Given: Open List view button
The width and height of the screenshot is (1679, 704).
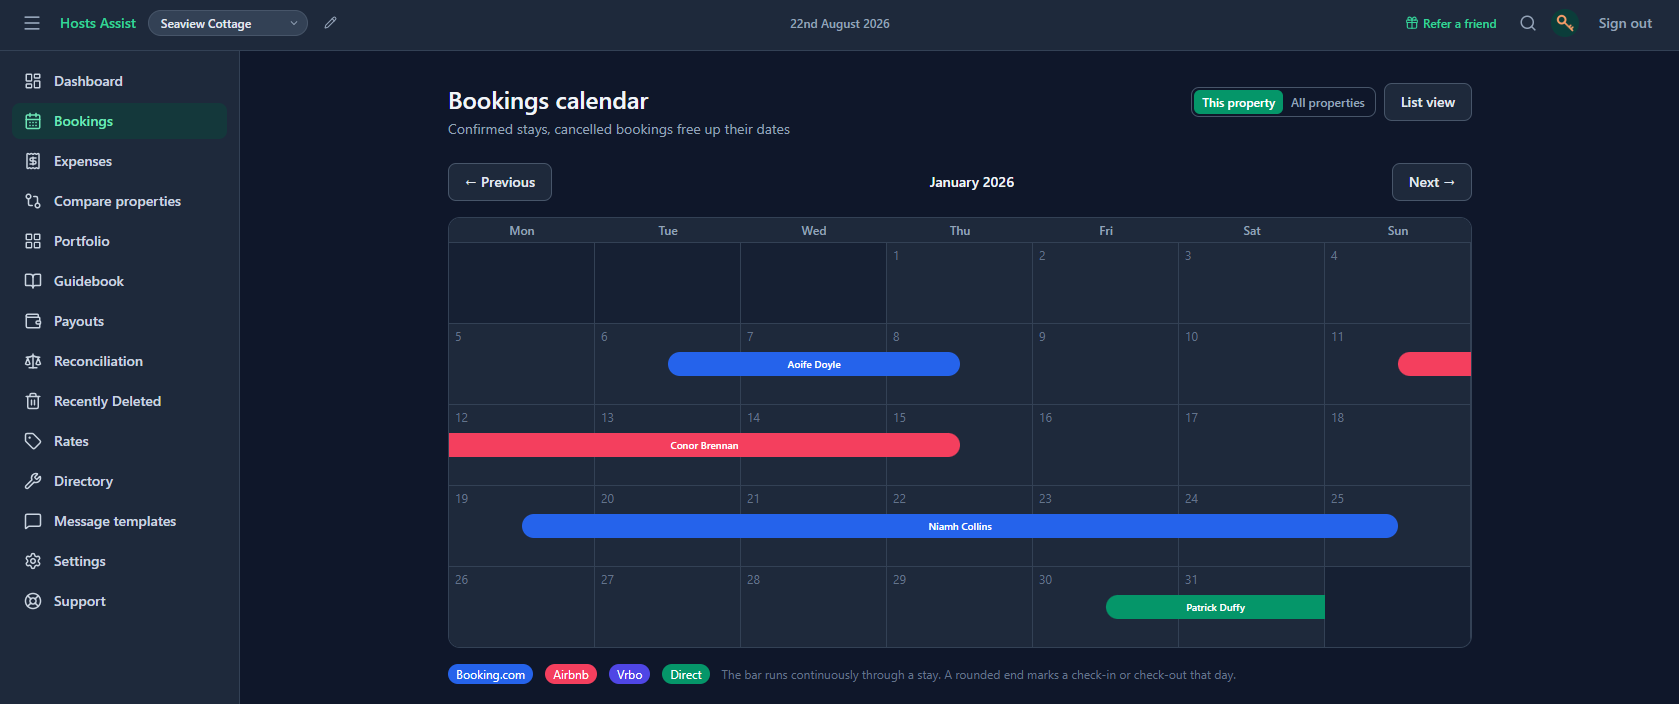Looking at the screenshot, I should point(1428,102).
